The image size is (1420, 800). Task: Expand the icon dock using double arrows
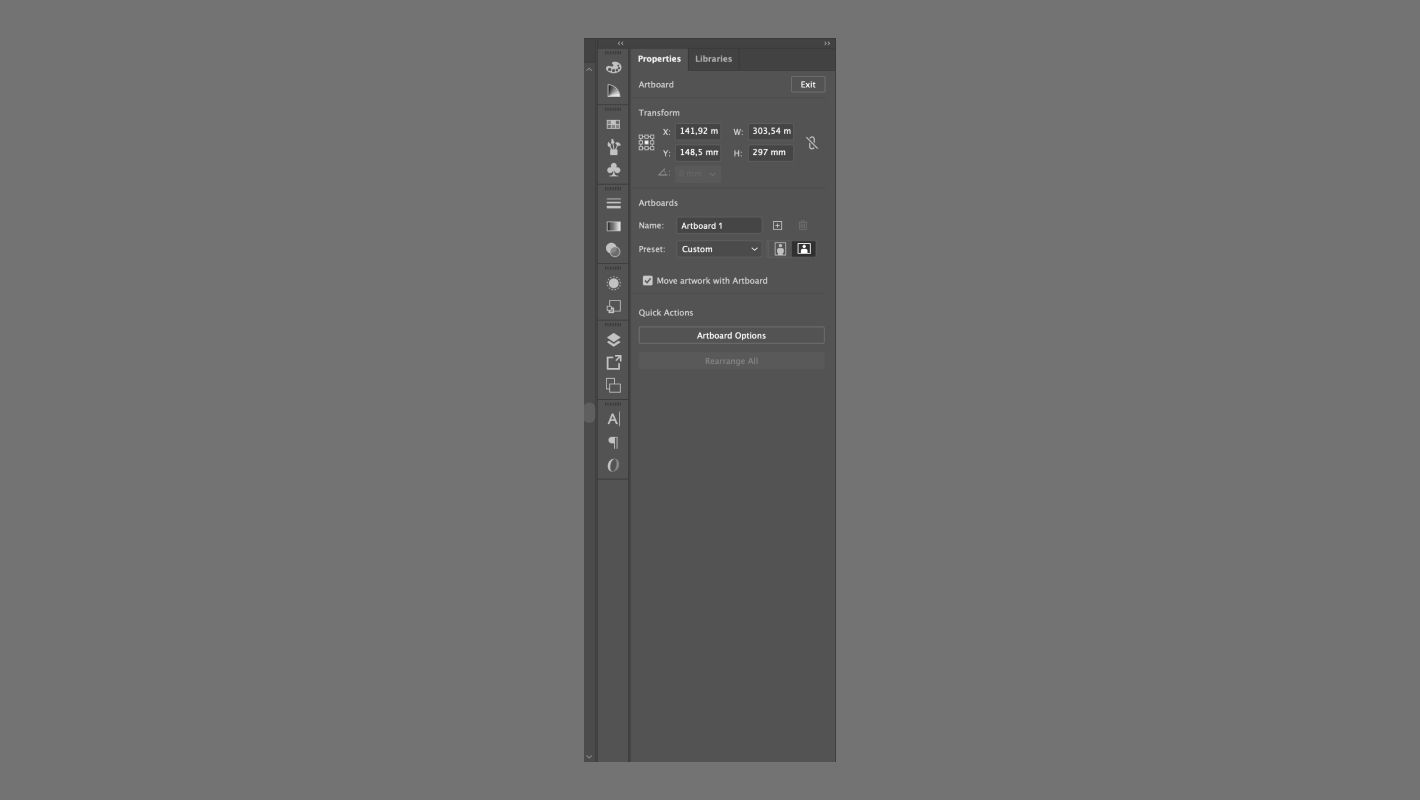tap(620, 44)
